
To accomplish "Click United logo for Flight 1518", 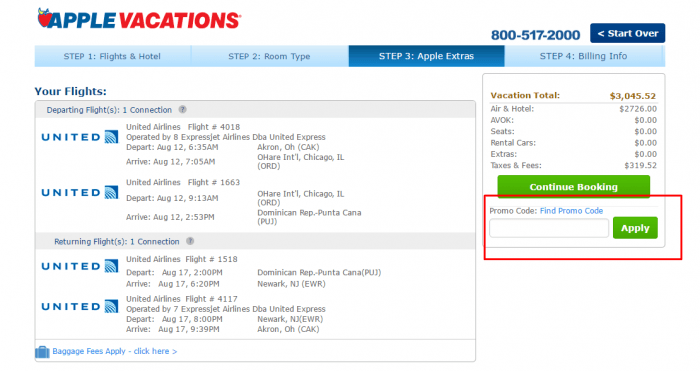I will coord(80,266).
